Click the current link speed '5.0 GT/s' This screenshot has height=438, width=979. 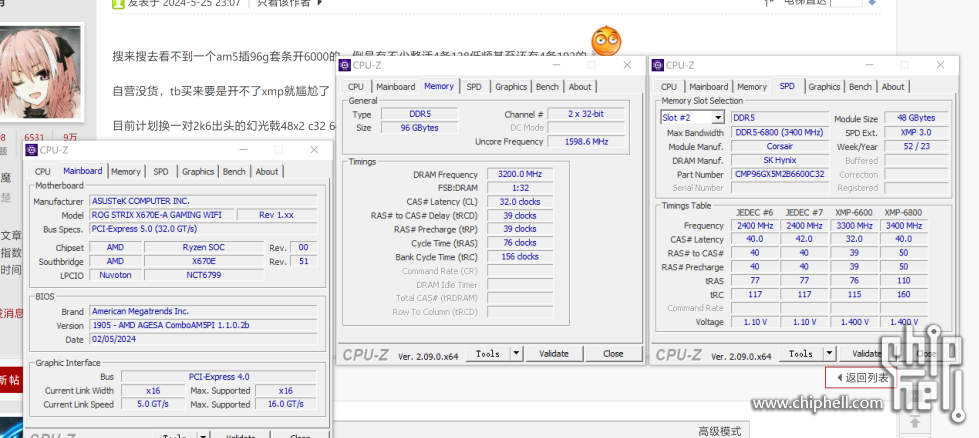click(x=153, y=404)
